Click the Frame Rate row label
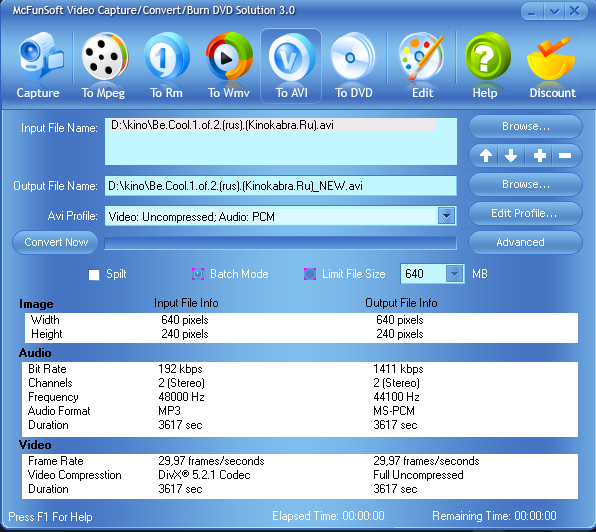The height and width of the screenshot is (532, 596). [x=55, y=461]
